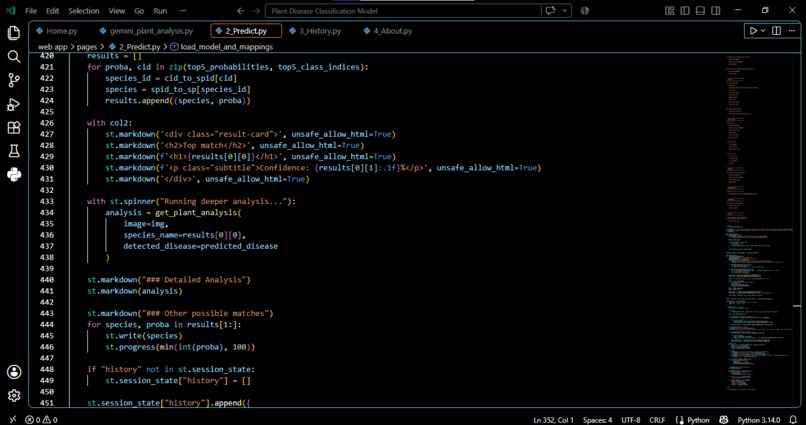Open the Selection menu

click(x=84, y=11)
